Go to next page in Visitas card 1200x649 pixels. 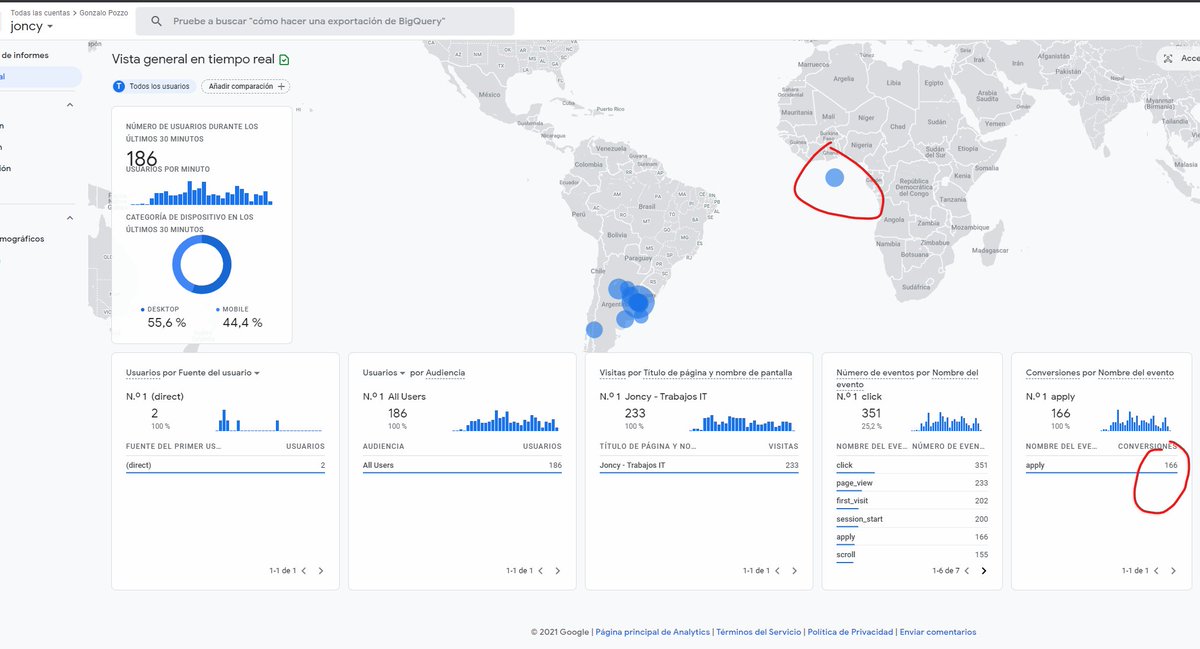pyautogui.click(x=794, y=571)
